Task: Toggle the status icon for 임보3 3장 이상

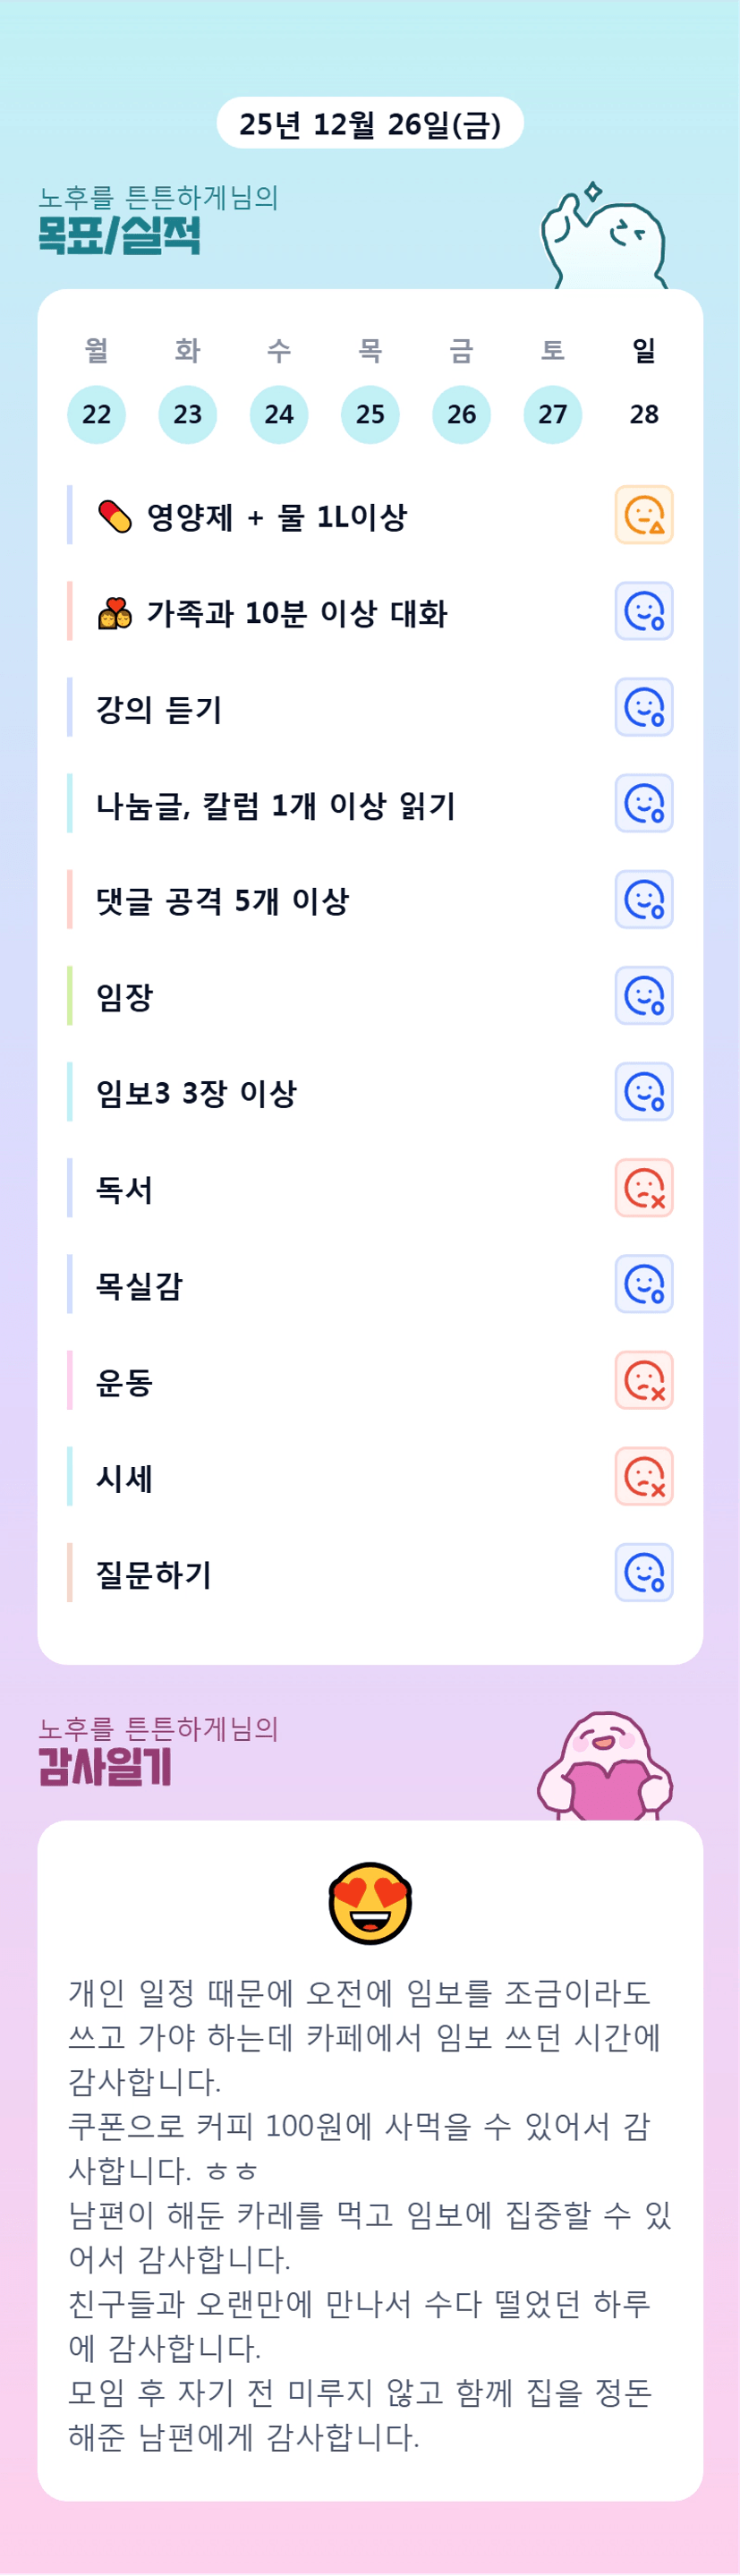Action: 643,1092
